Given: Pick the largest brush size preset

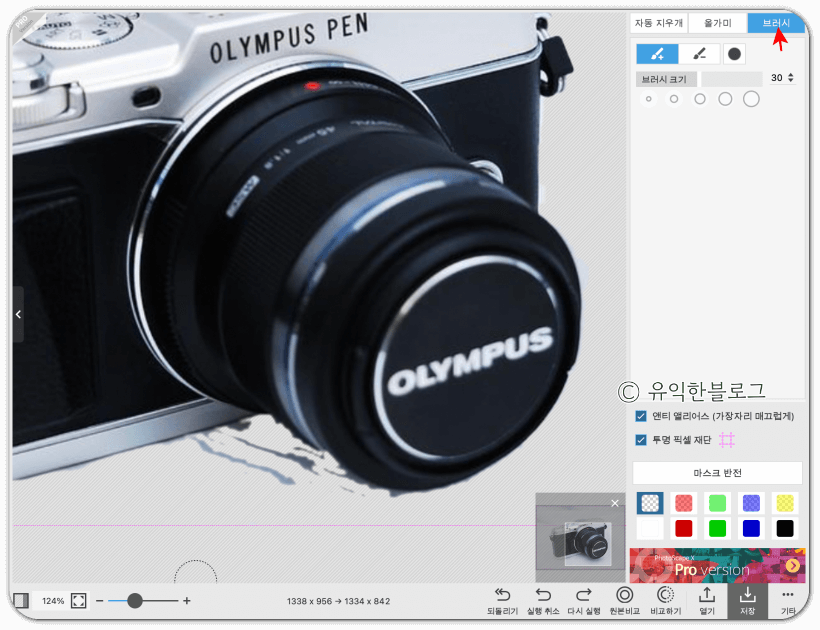Looking at the screenshot, I should coord(751,99).
